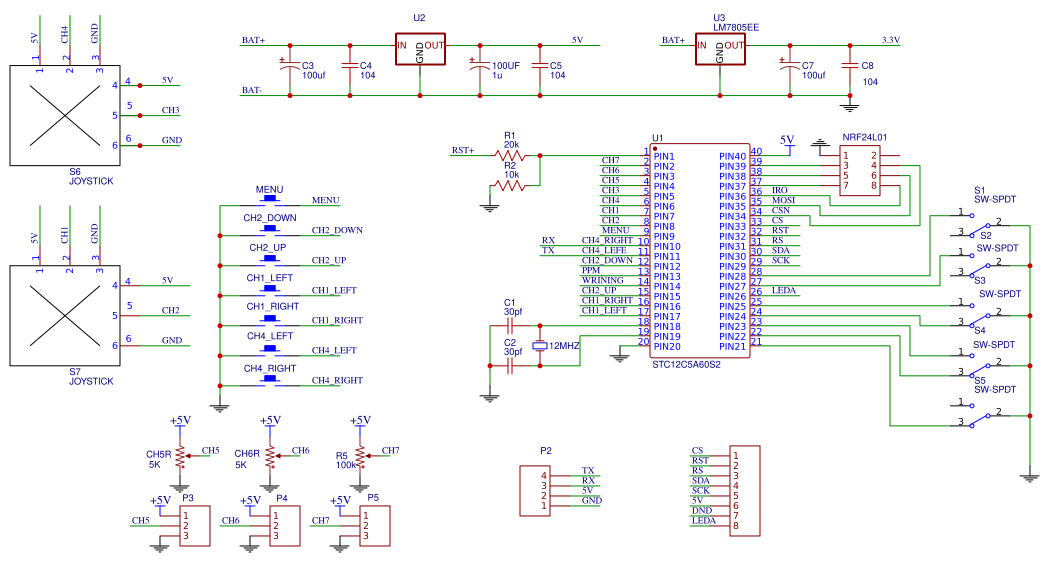Click the CH2_UP pushbutton symbol
The image size is (1049, 562).
270,260
